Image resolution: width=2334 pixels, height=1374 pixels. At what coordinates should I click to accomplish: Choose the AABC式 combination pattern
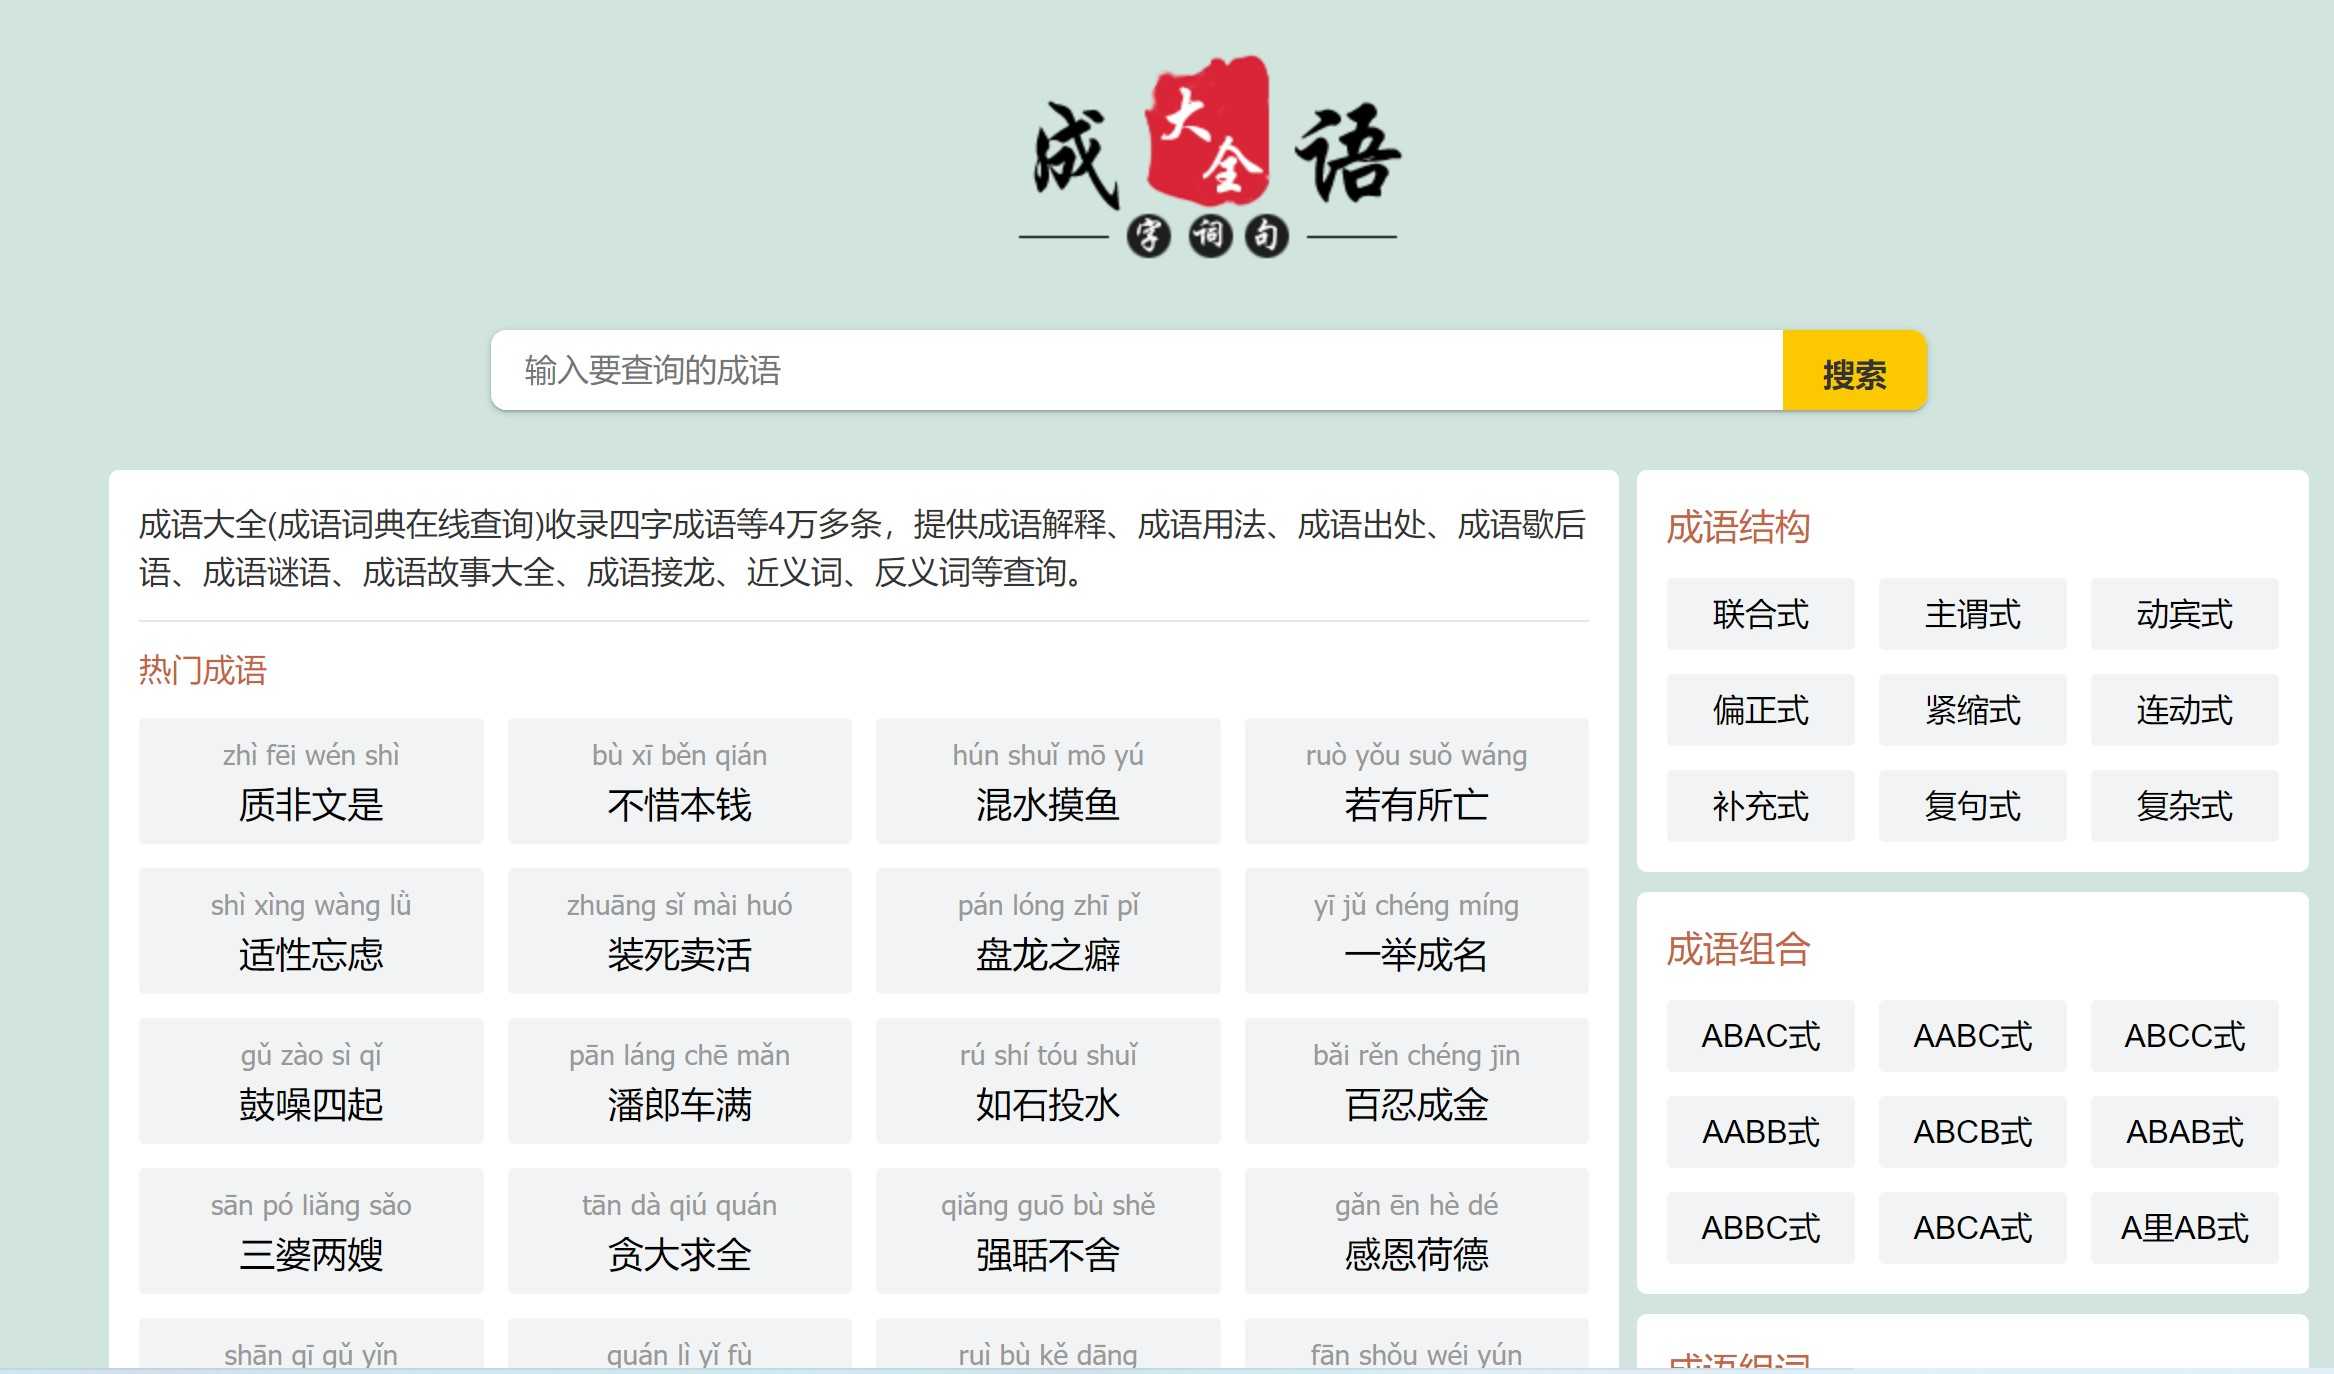(1972, 1036)
